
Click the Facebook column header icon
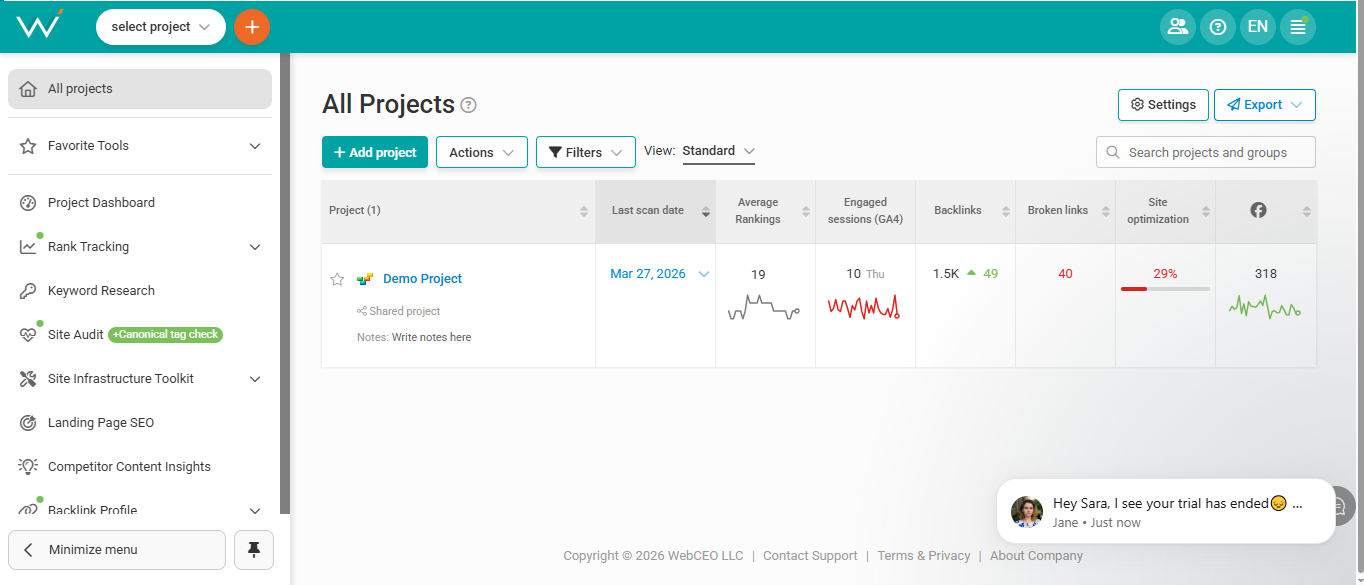click(1258, 210)
